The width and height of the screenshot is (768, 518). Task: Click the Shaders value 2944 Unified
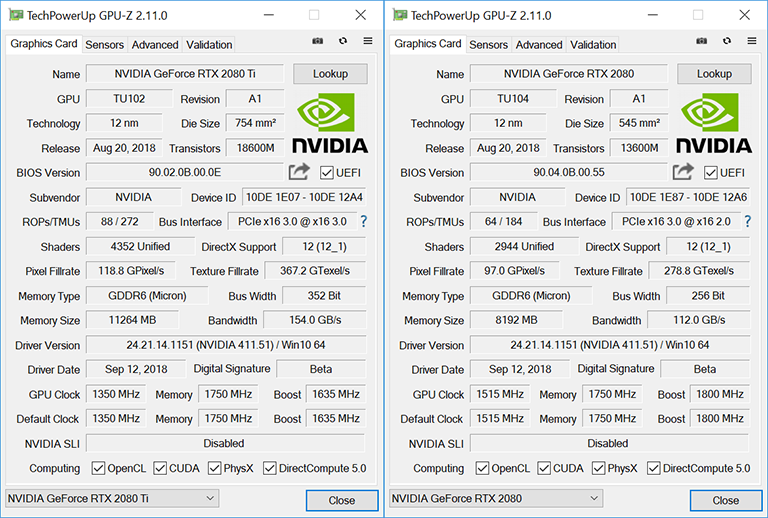coord(524,246)
